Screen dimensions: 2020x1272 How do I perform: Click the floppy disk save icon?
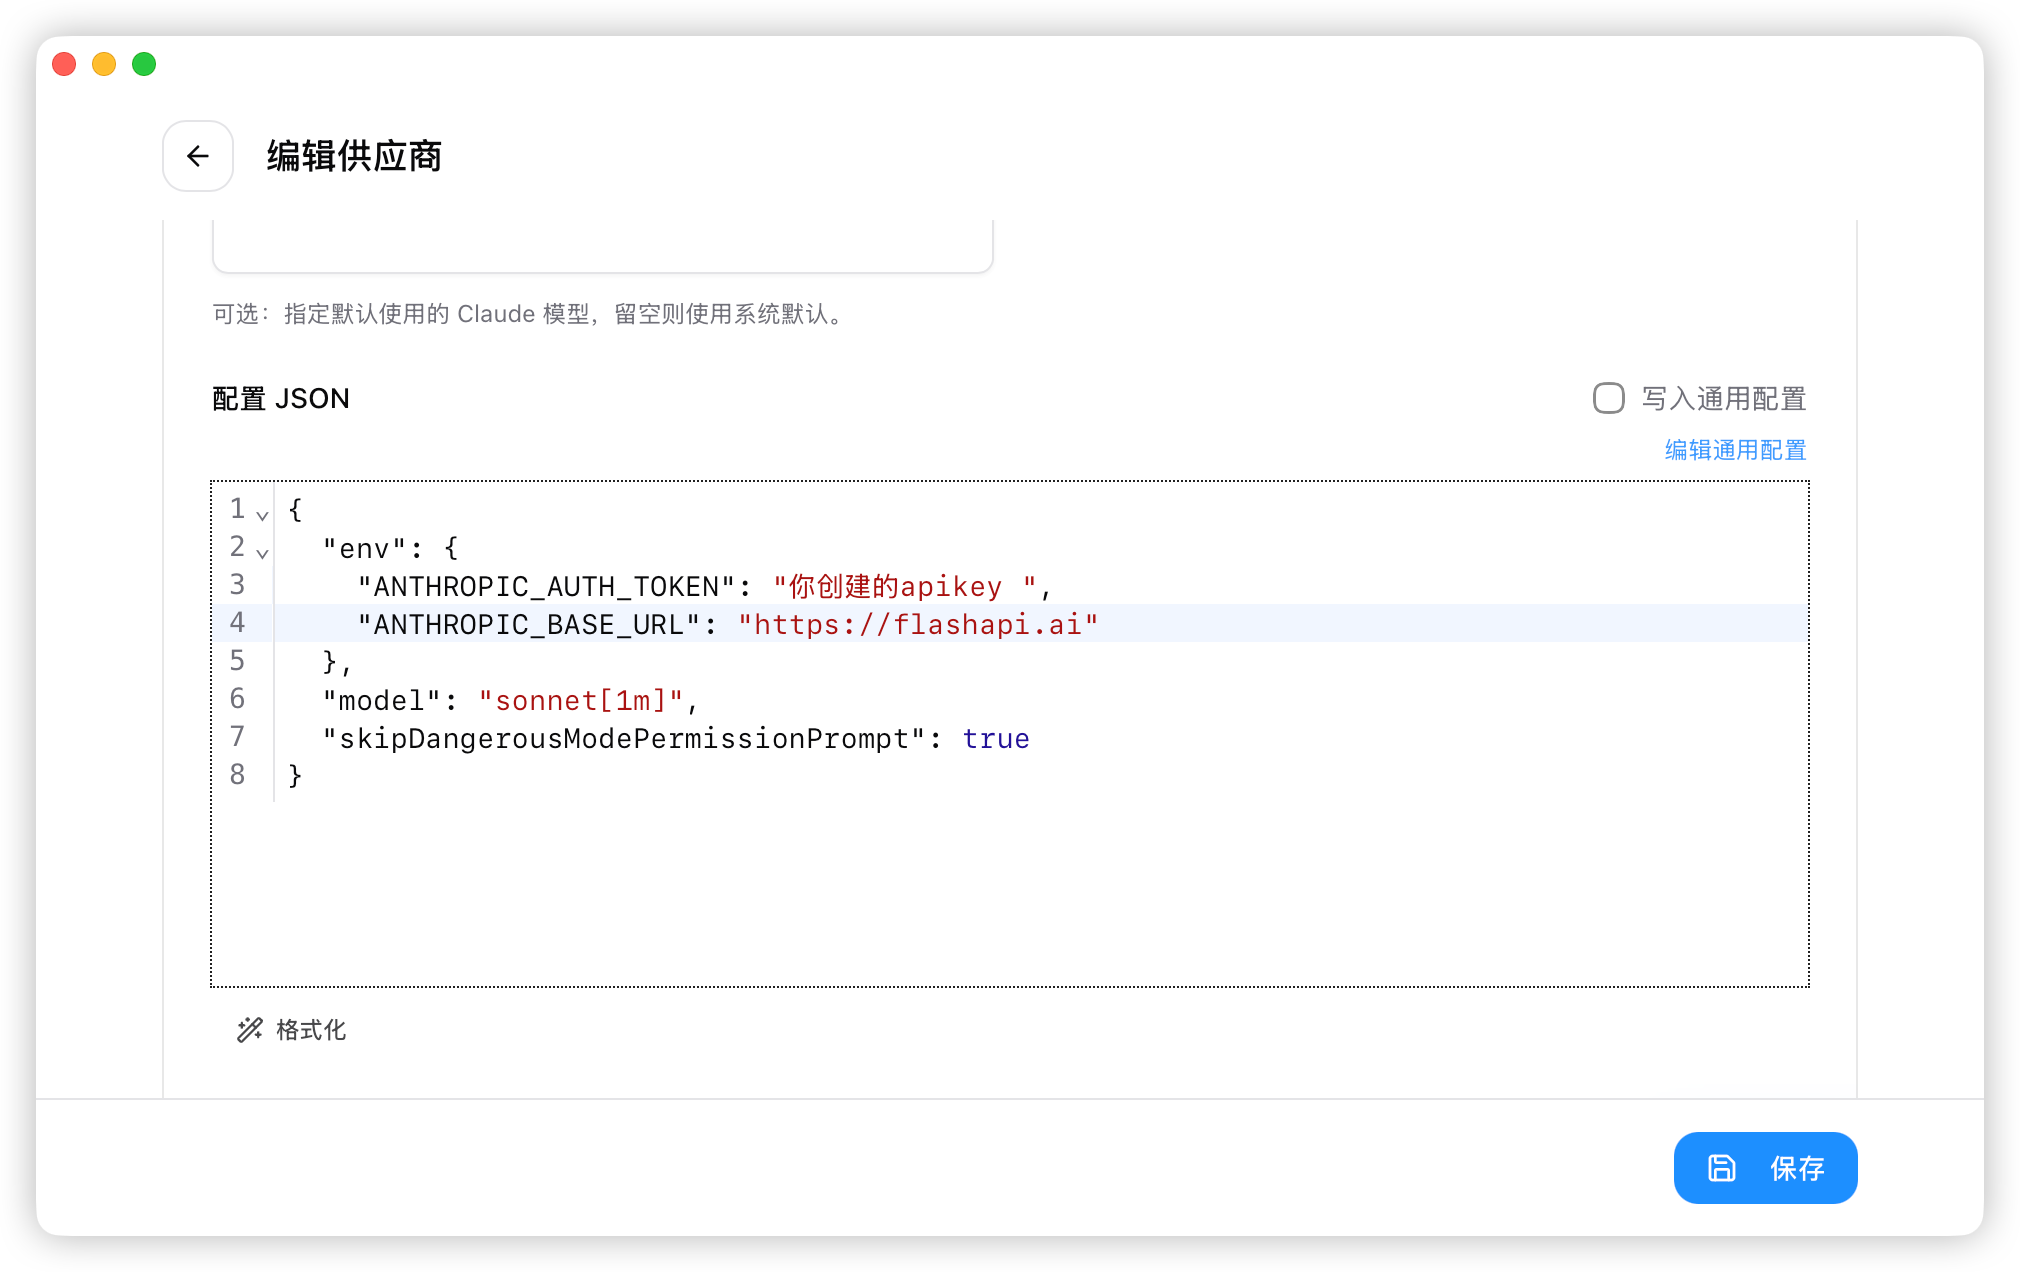coord(1721,1168)
